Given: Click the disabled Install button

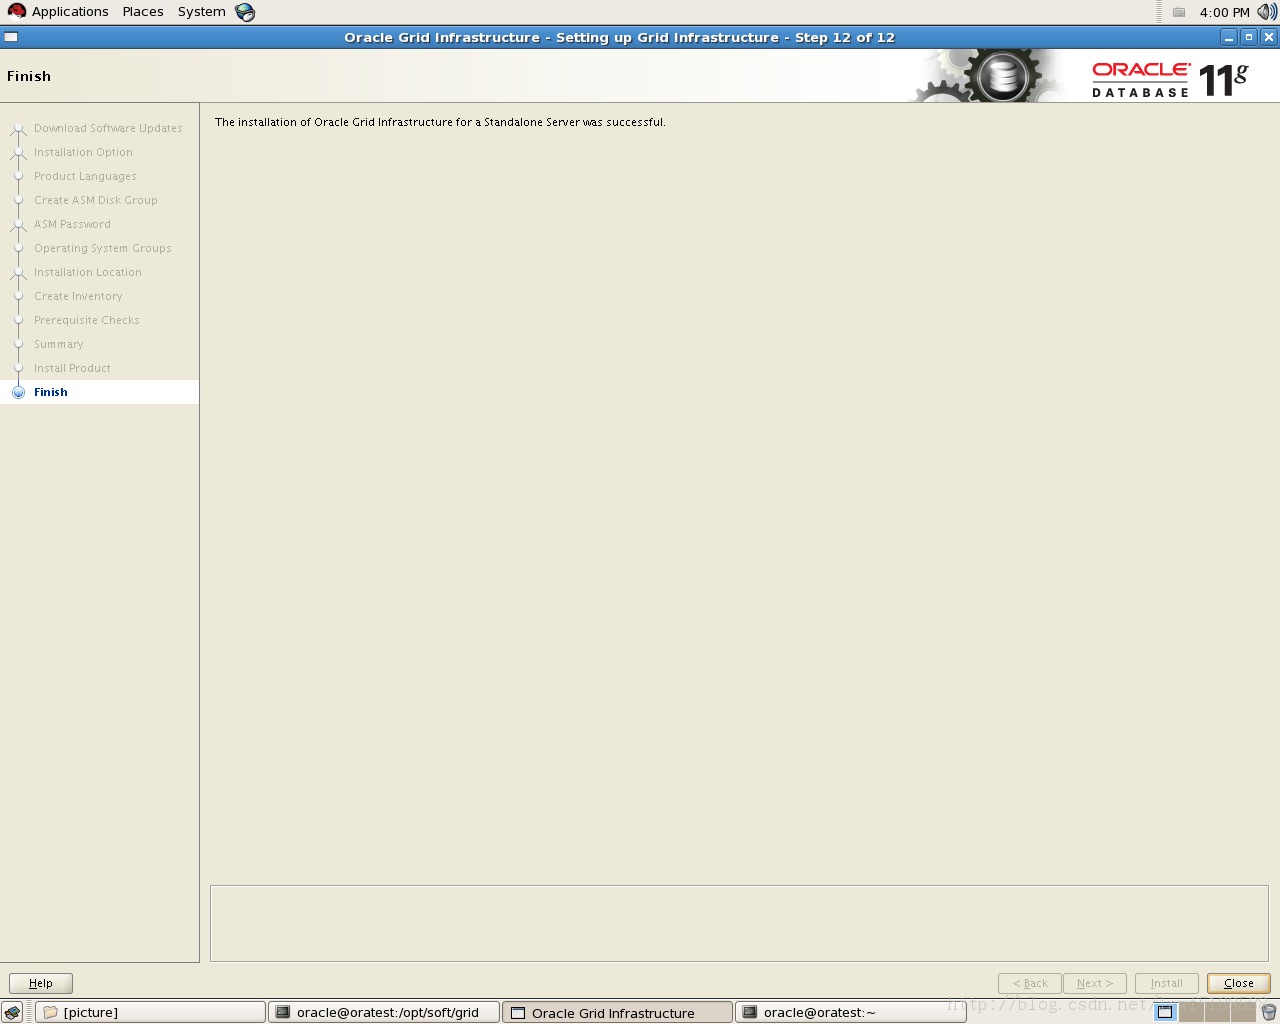Looking at the screenshot, I should [1166, 983].
